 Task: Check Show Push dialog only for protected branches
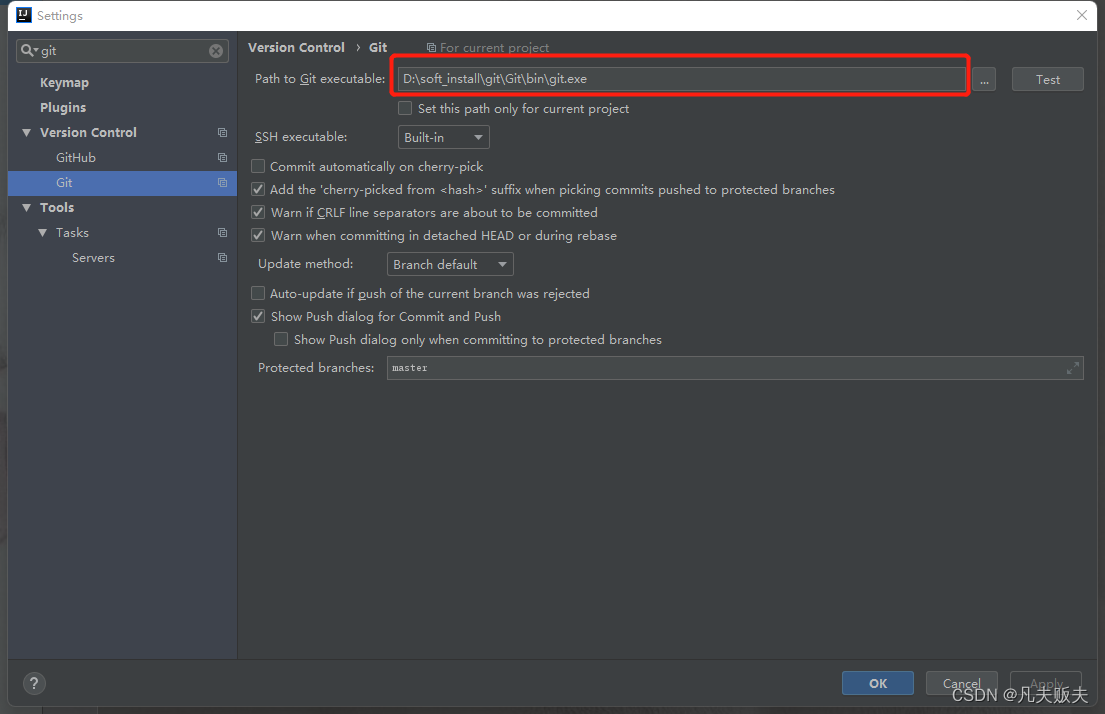coord(280,340)
